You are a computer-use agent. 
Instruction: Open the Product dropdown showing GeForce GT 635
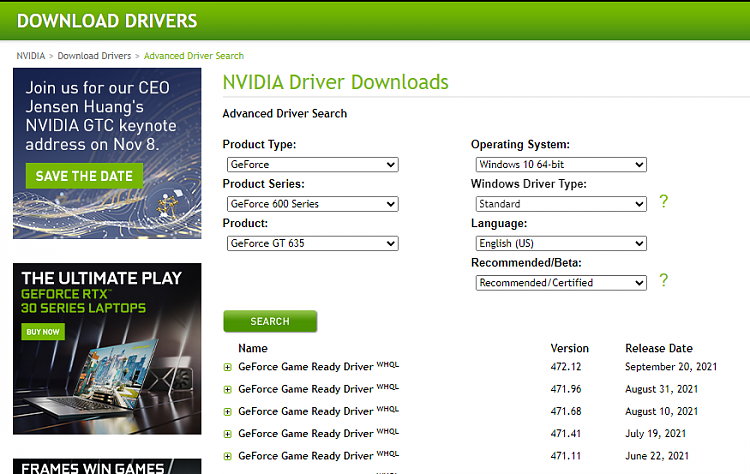313,243
